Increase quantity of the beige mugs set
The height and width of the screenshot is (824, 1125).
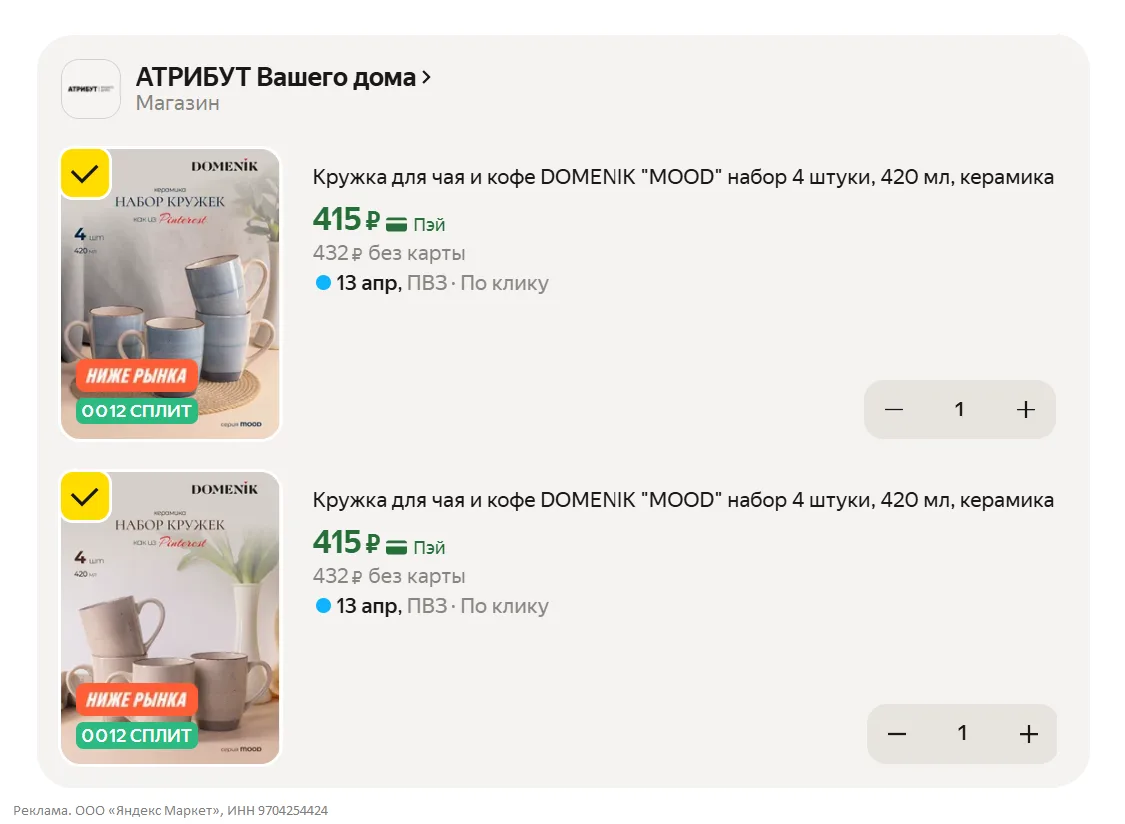point(1028,734)
